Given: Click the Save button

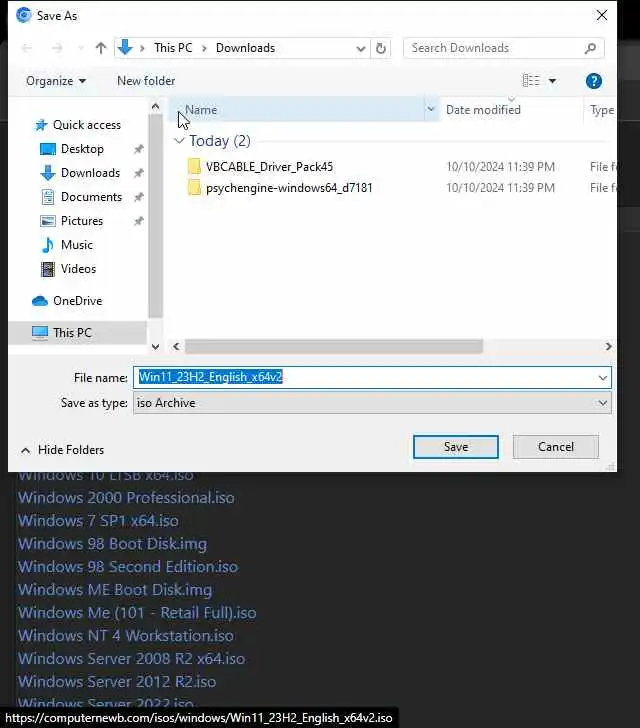Looking at the screenshot, I should point(456,447).
